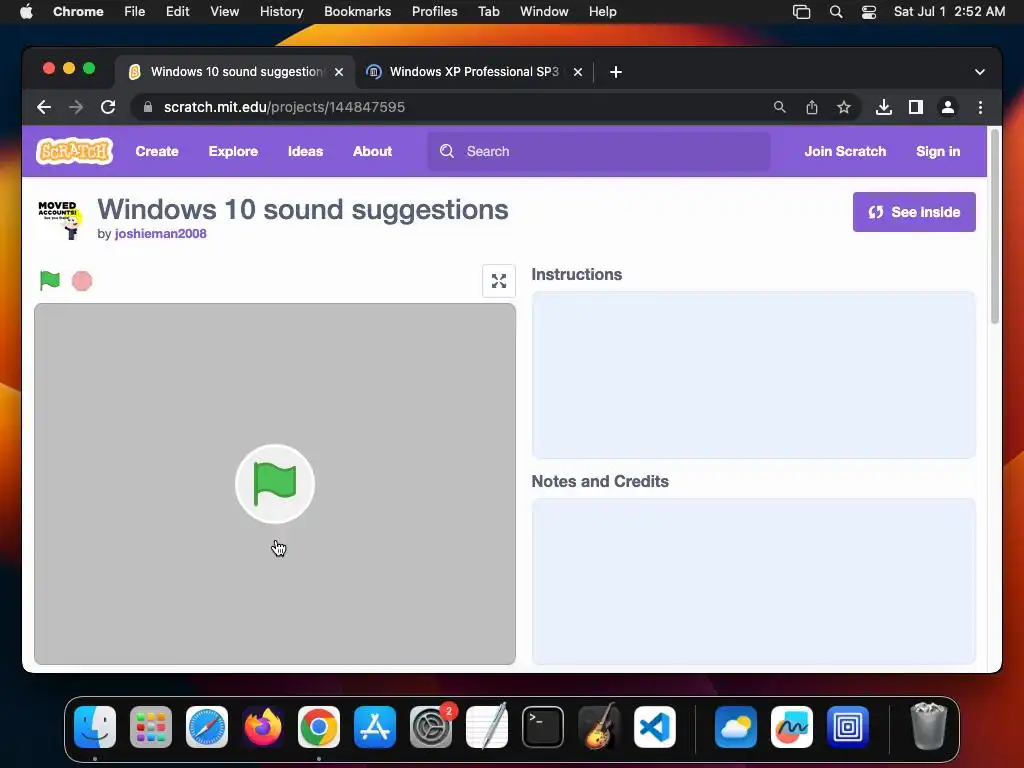Close the Windows XP Professional SP3 tab
Screen dimensions: 1024x768
point(578,72)
